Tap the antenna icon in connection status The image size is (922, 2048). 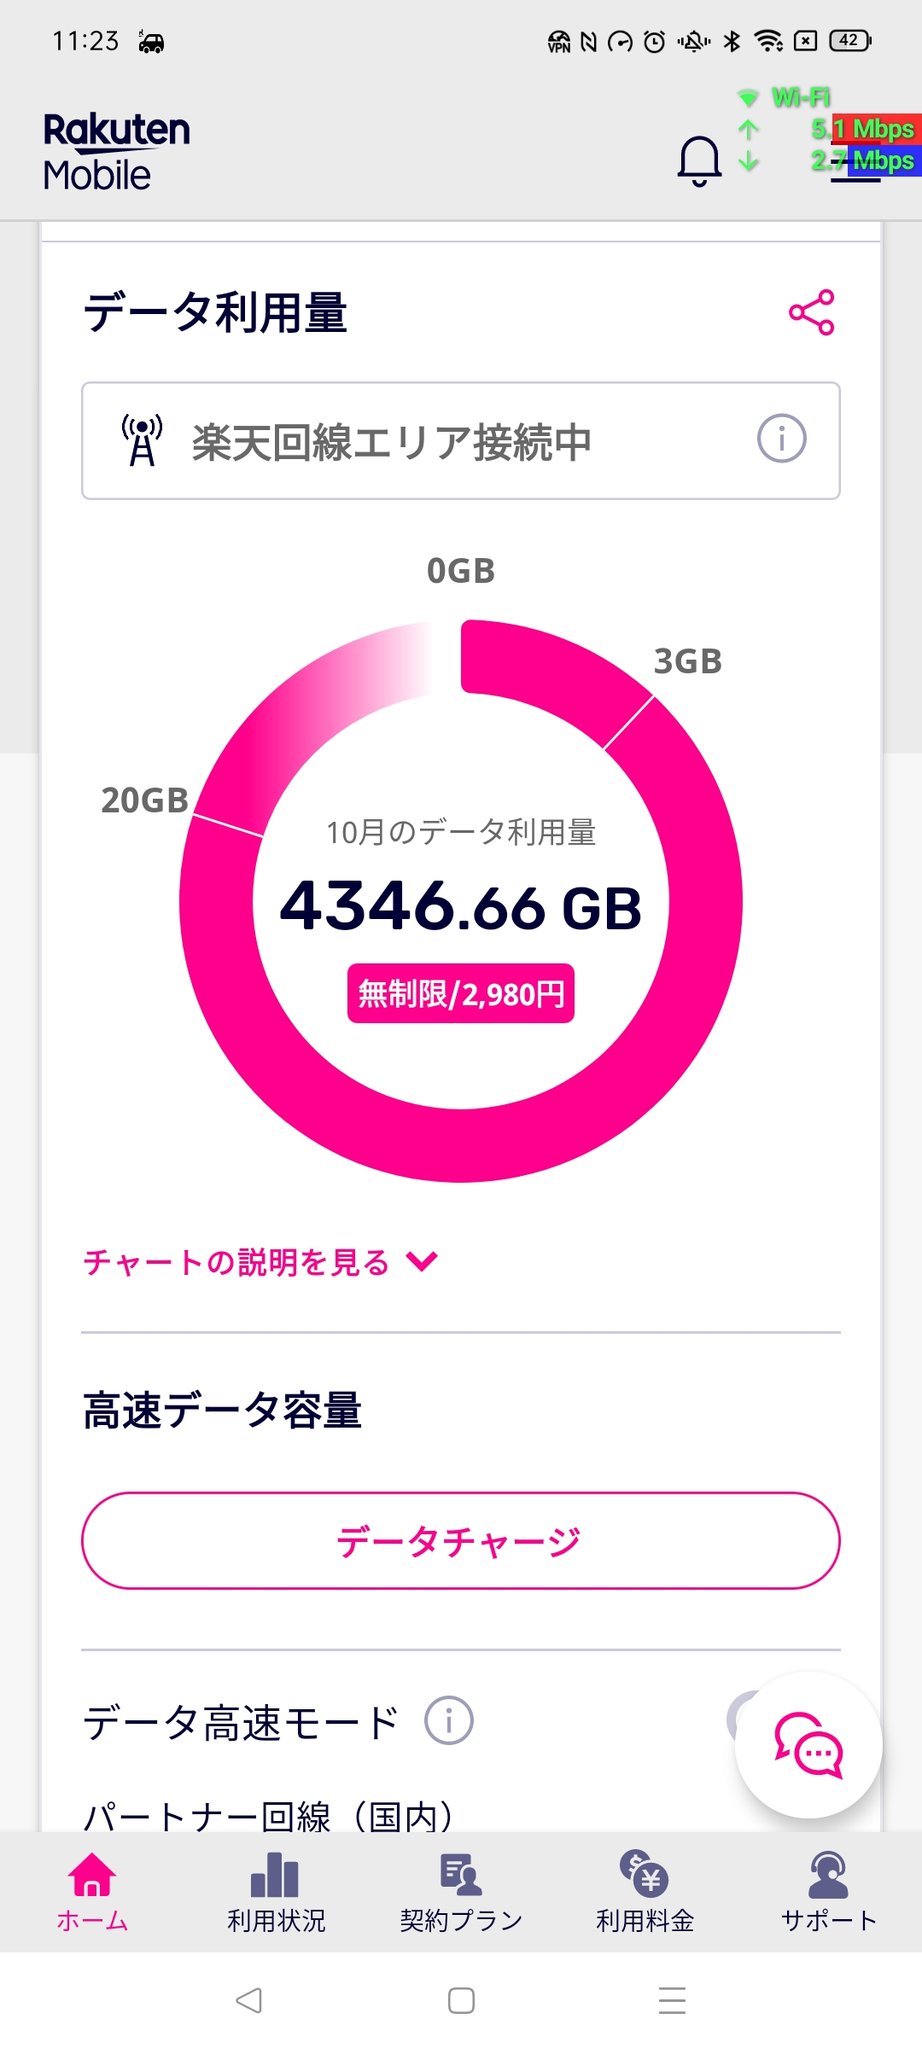tap(142, 440)
